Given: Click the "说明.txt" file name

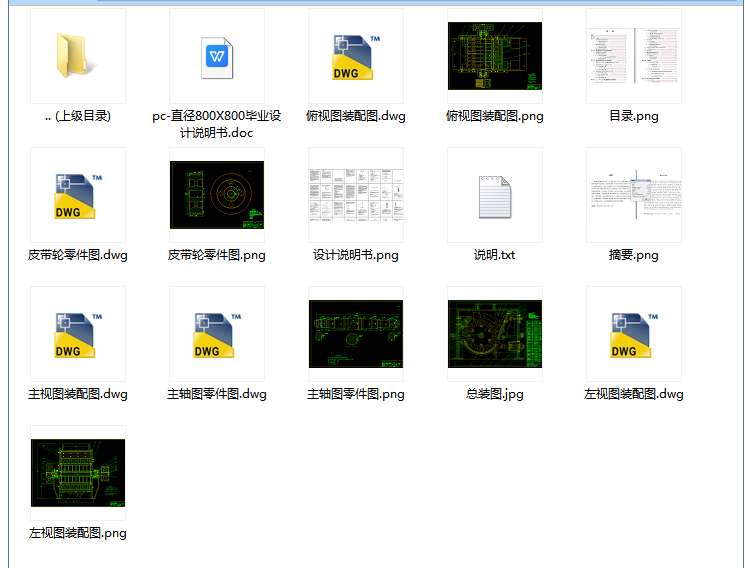Looking at the screenshot, I should pos(495,255).
